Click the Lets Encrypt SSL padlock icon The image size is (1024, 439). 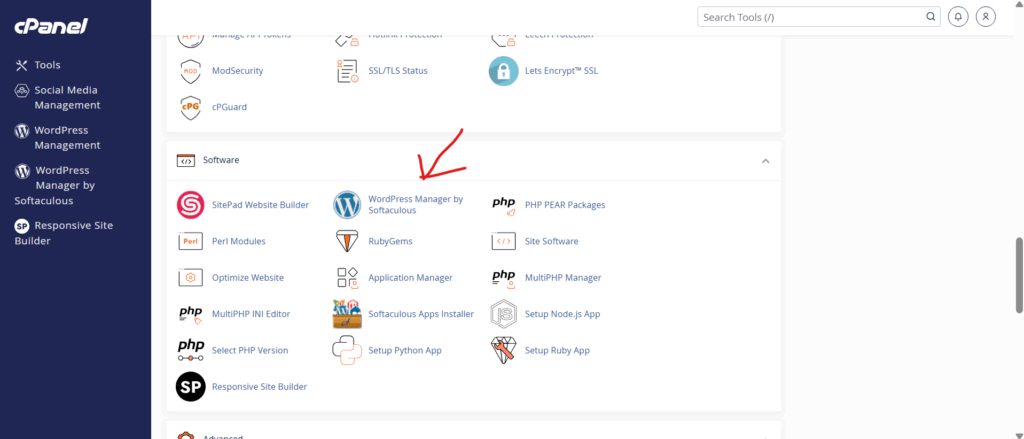click(503, 71)
